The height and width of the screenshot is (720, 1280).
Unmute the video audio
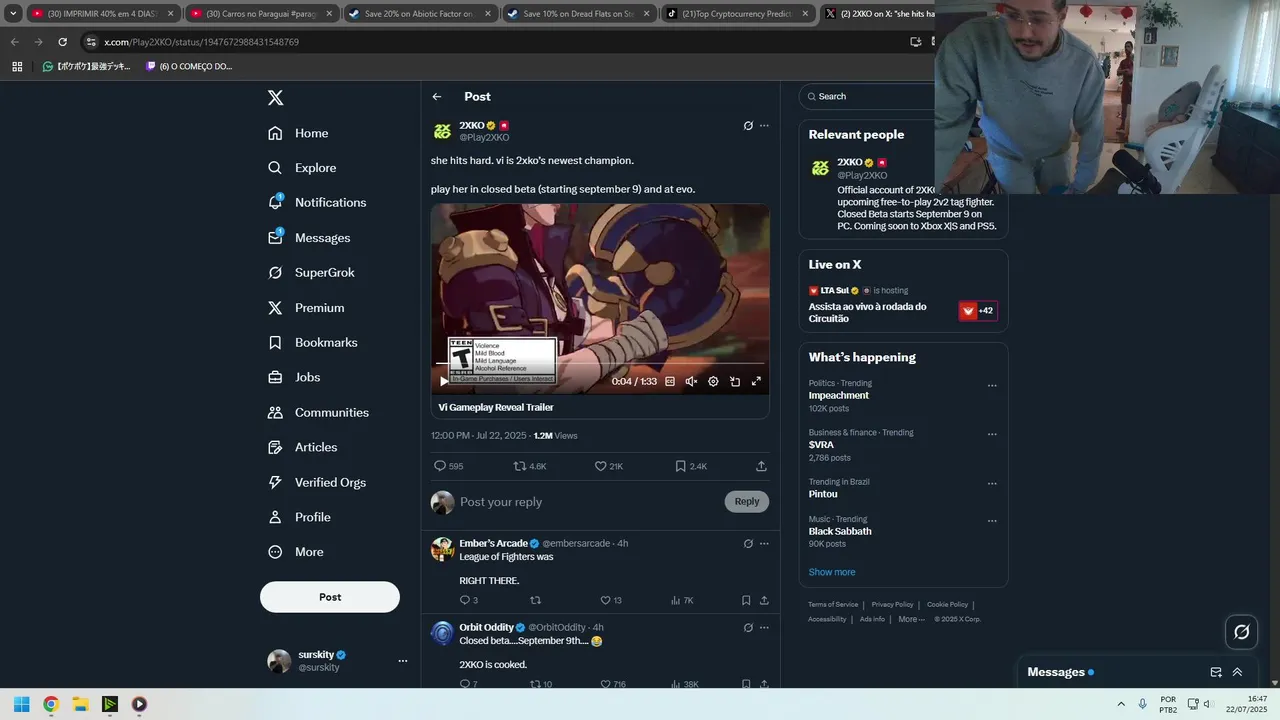(x=691, y=381)
